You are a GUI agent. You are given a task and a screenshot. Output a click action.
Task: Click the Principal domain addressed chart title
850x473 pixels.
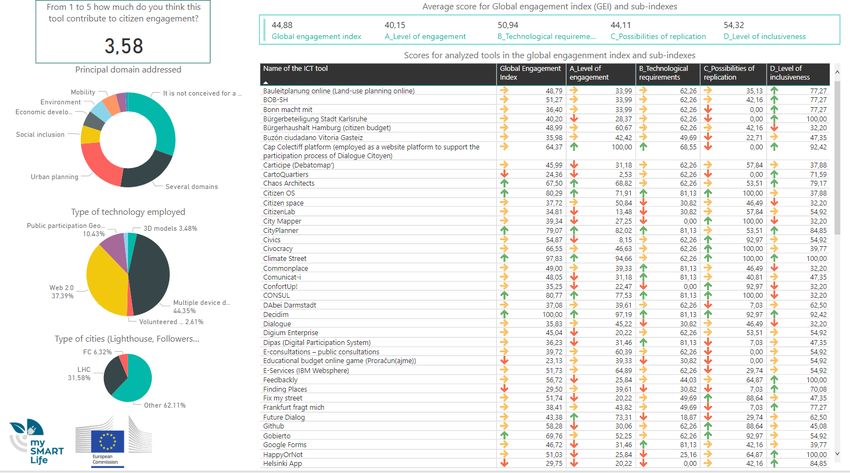[x=128, y=70]
